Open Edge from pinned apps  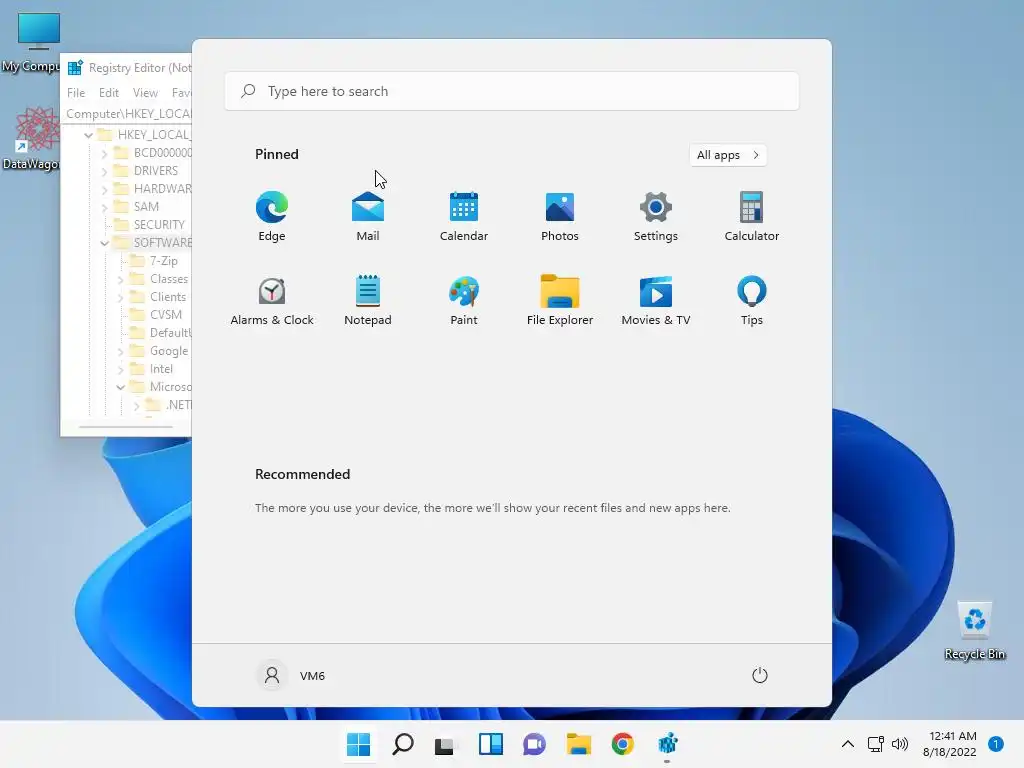(272, 216)
